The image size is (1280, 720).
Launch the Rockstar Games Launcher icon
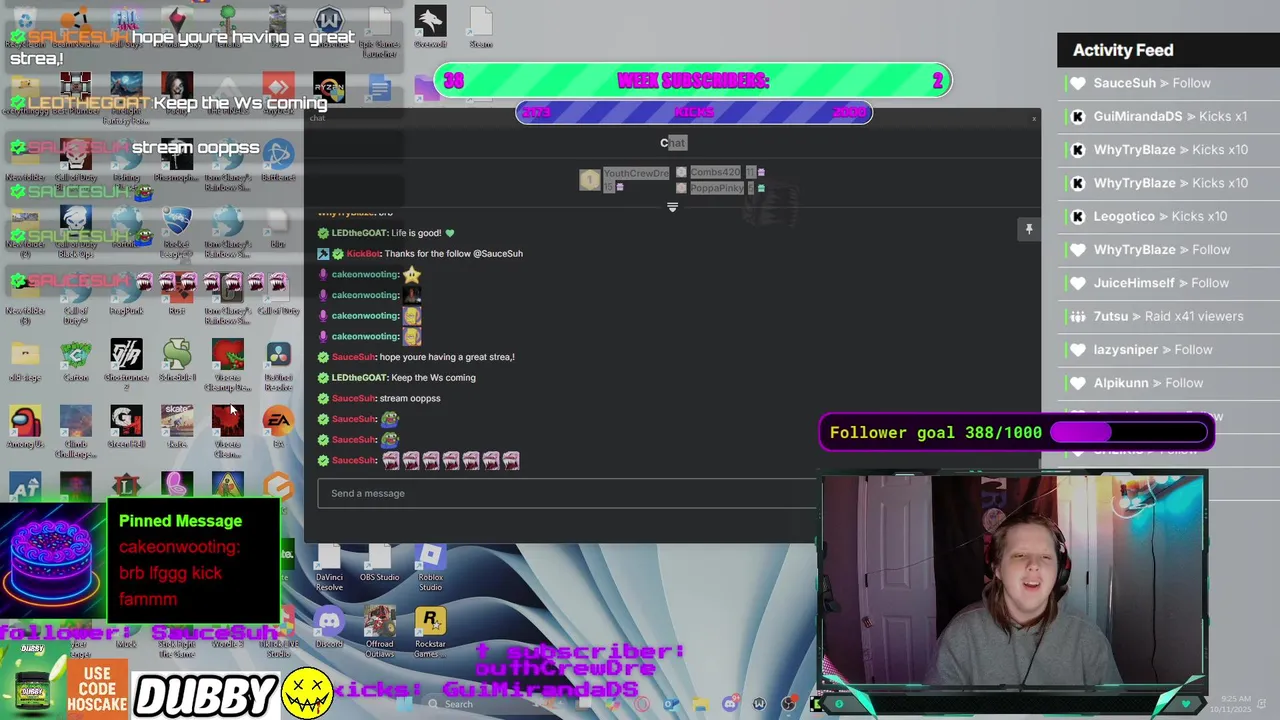430,633
